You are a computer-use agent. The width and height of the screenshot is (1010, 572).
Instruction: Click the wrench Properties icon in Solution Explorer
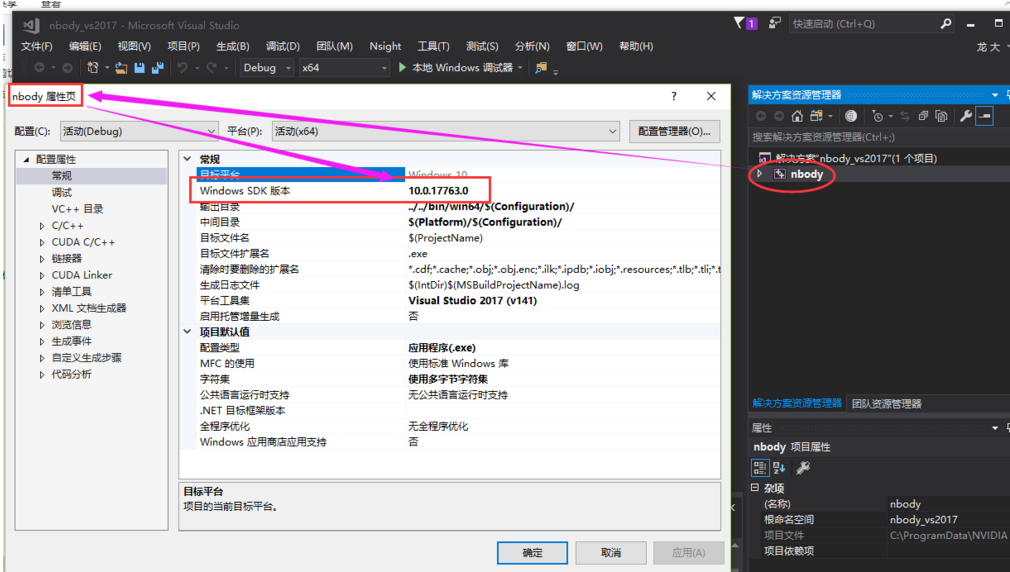pyautogui.click(x=966, y=116)
